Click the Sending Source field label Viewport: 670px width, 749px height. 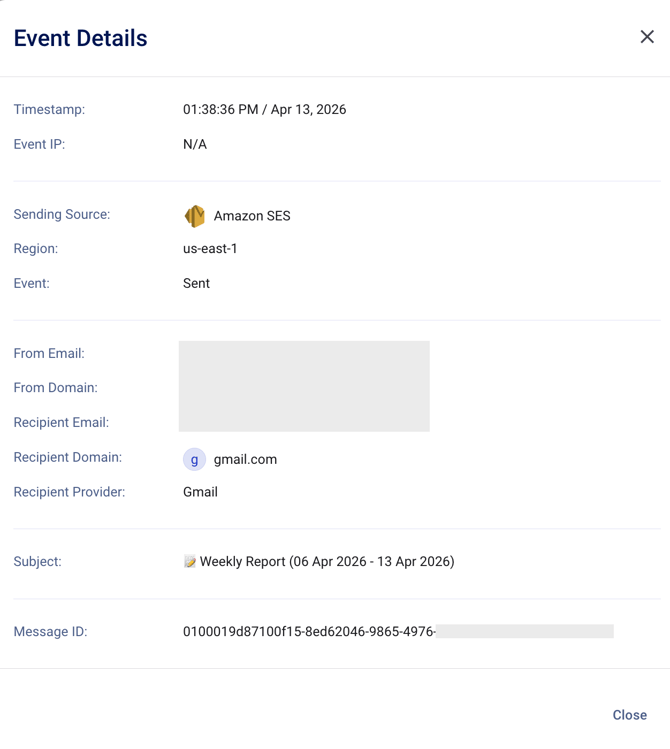(62, 214)
